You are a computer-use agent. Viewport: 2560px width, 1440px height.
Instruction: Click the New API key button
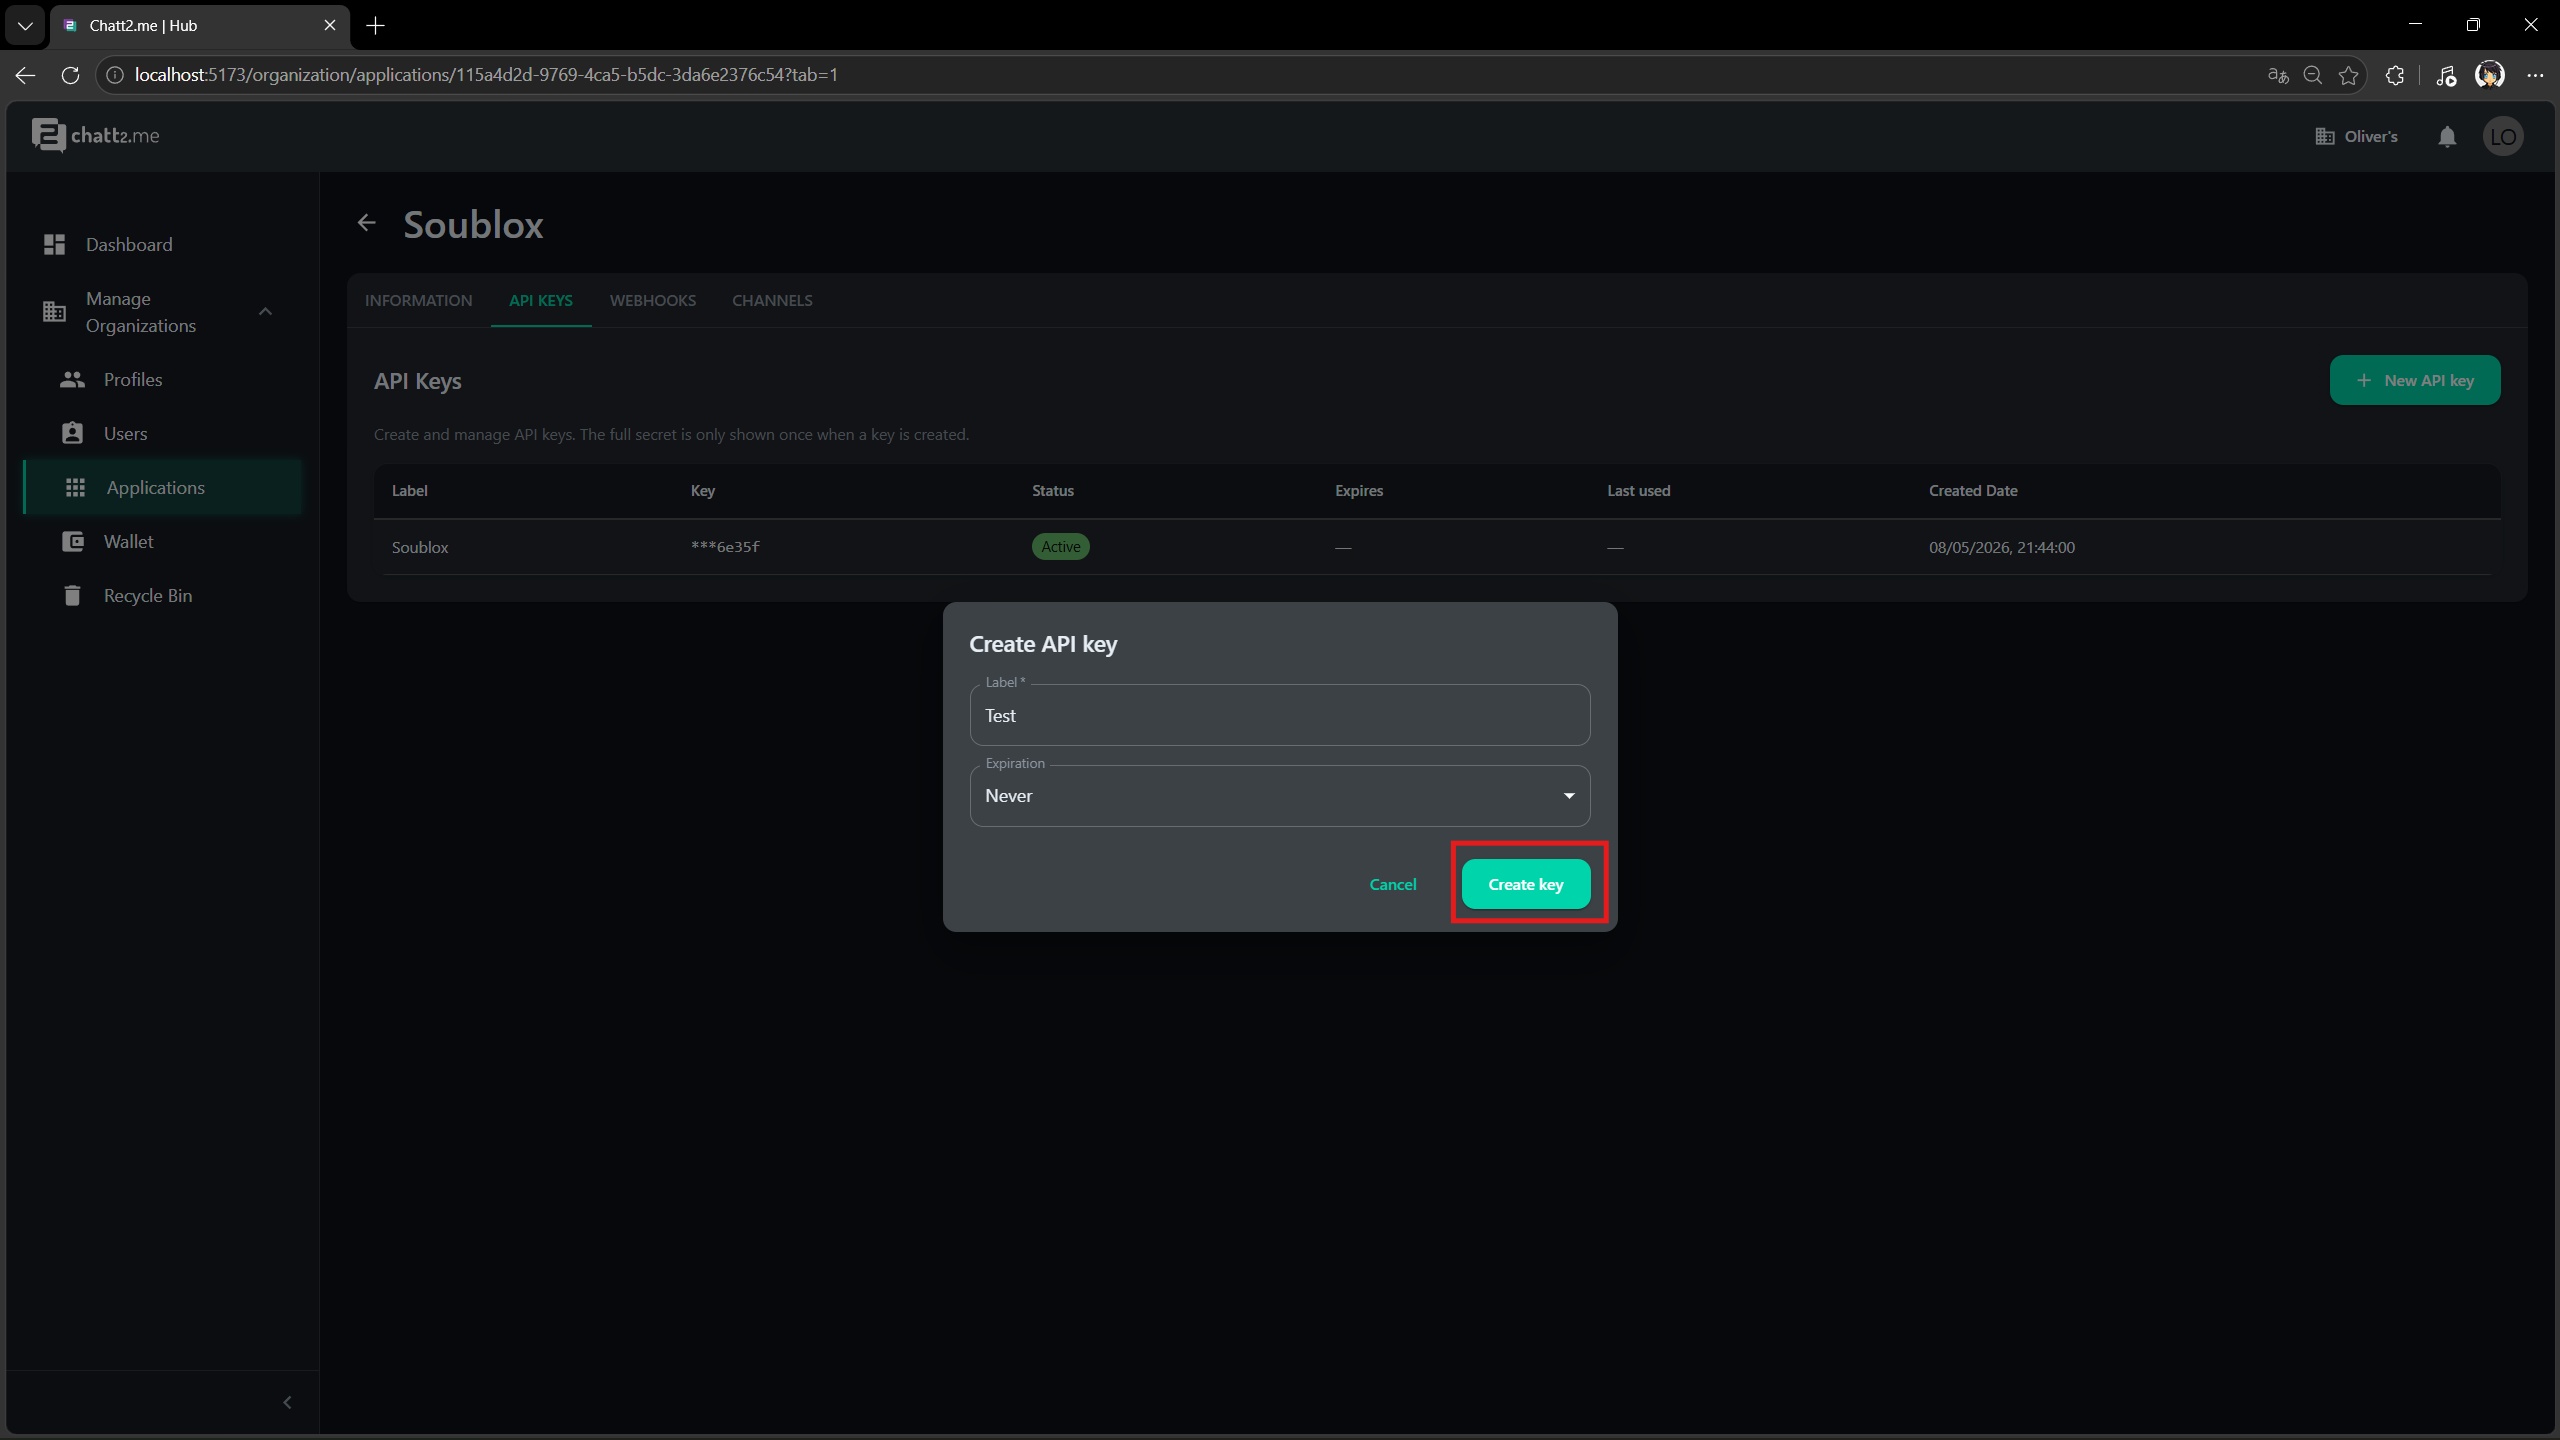click(x=2414, y=380)
